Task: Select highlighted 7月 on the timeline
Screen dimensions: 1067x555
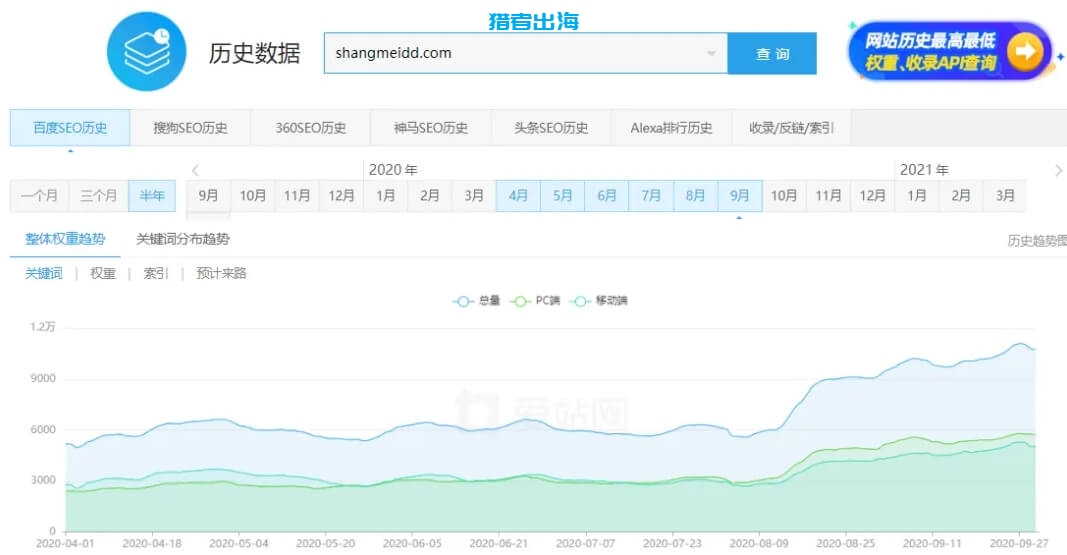Action: point(651,196)
